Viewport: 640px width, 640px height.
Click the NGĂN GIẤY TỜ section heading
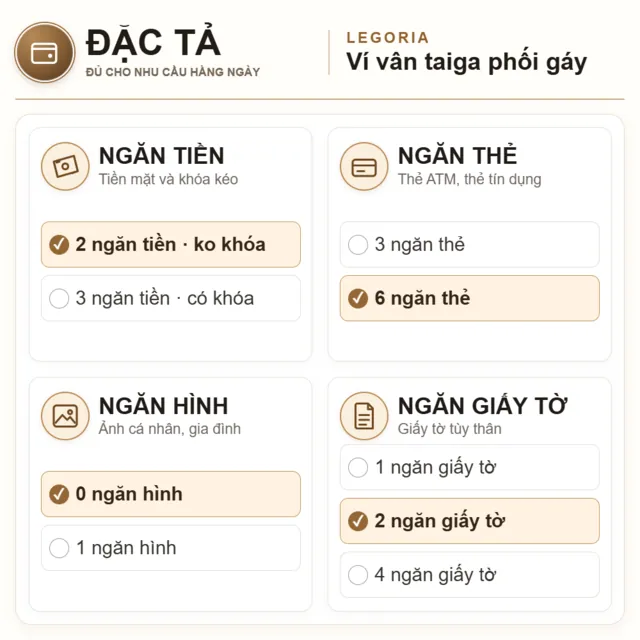tap(482, 405)
